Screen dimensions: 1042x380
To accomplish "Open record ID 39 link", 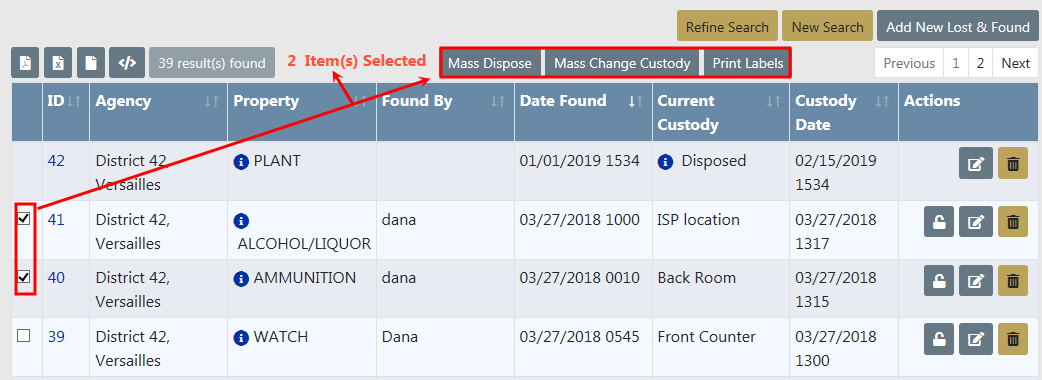I will [56, 337].
